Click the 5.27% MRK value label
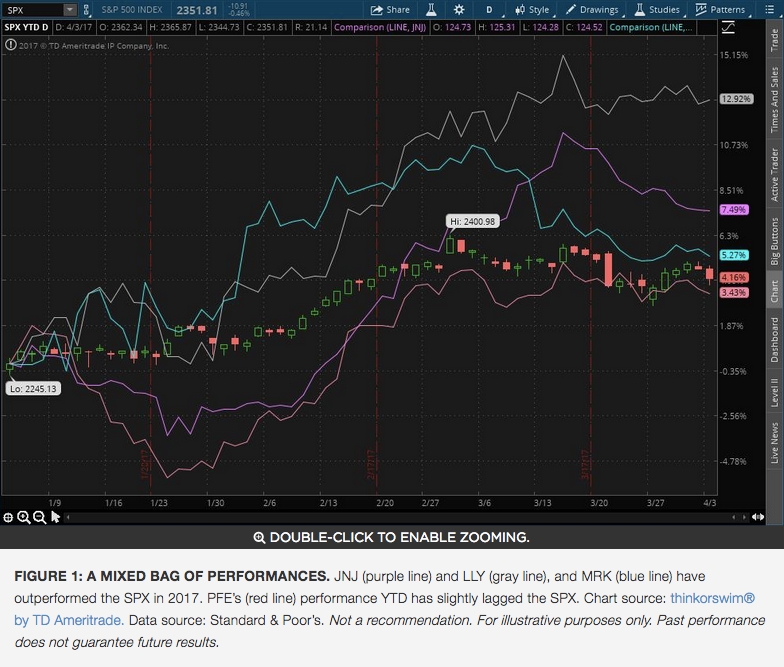 point(734,255)
